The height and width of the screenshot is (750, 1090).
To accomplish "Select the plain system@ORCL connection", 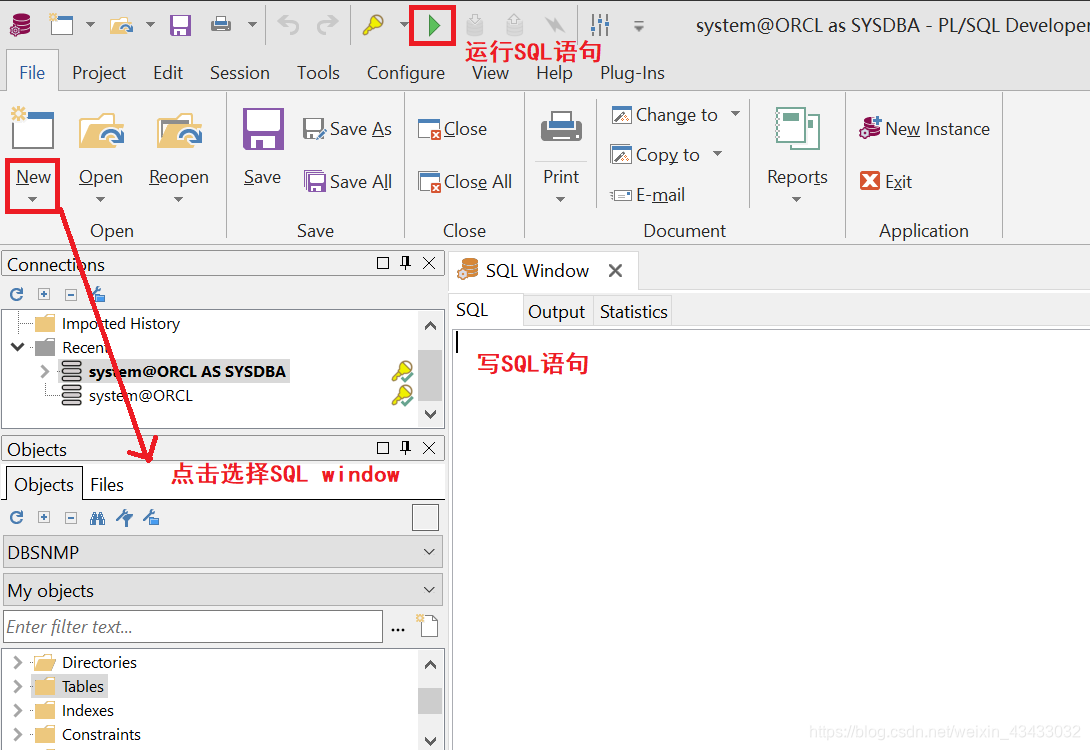I will (x=140, y=396).
